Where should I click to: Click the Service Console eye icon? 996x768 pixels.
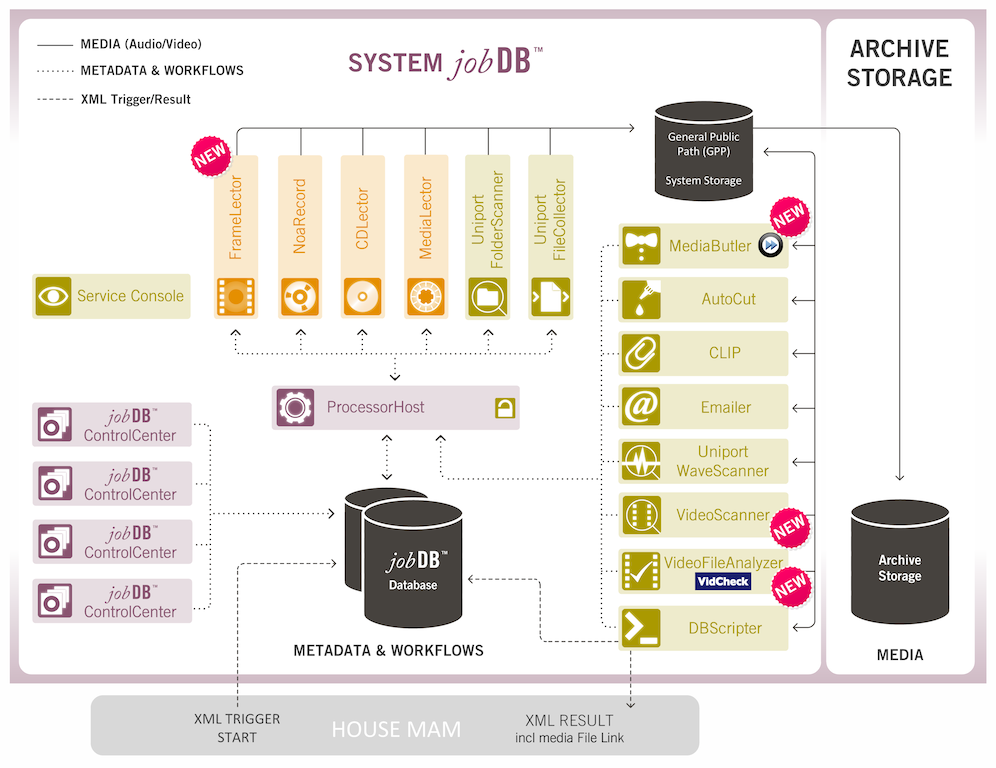tap(53, 296)
